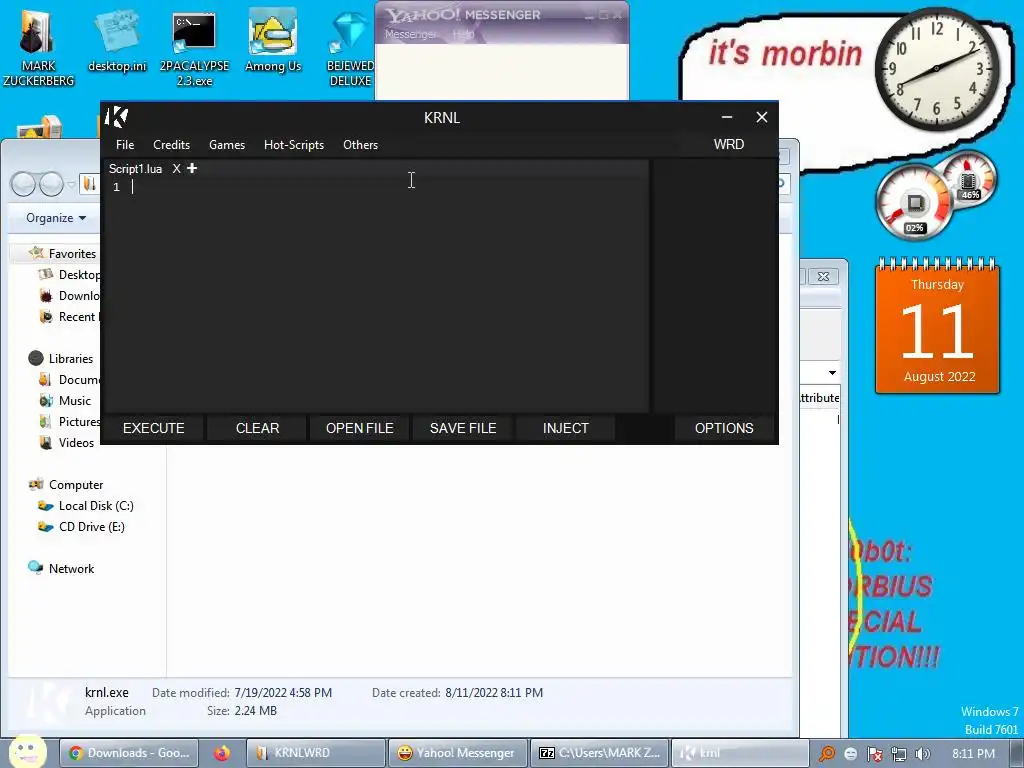The height and width of the screenshot is (768, 1024).
Task: Open the Credits menu in KRNL
Action: [171, 145]
